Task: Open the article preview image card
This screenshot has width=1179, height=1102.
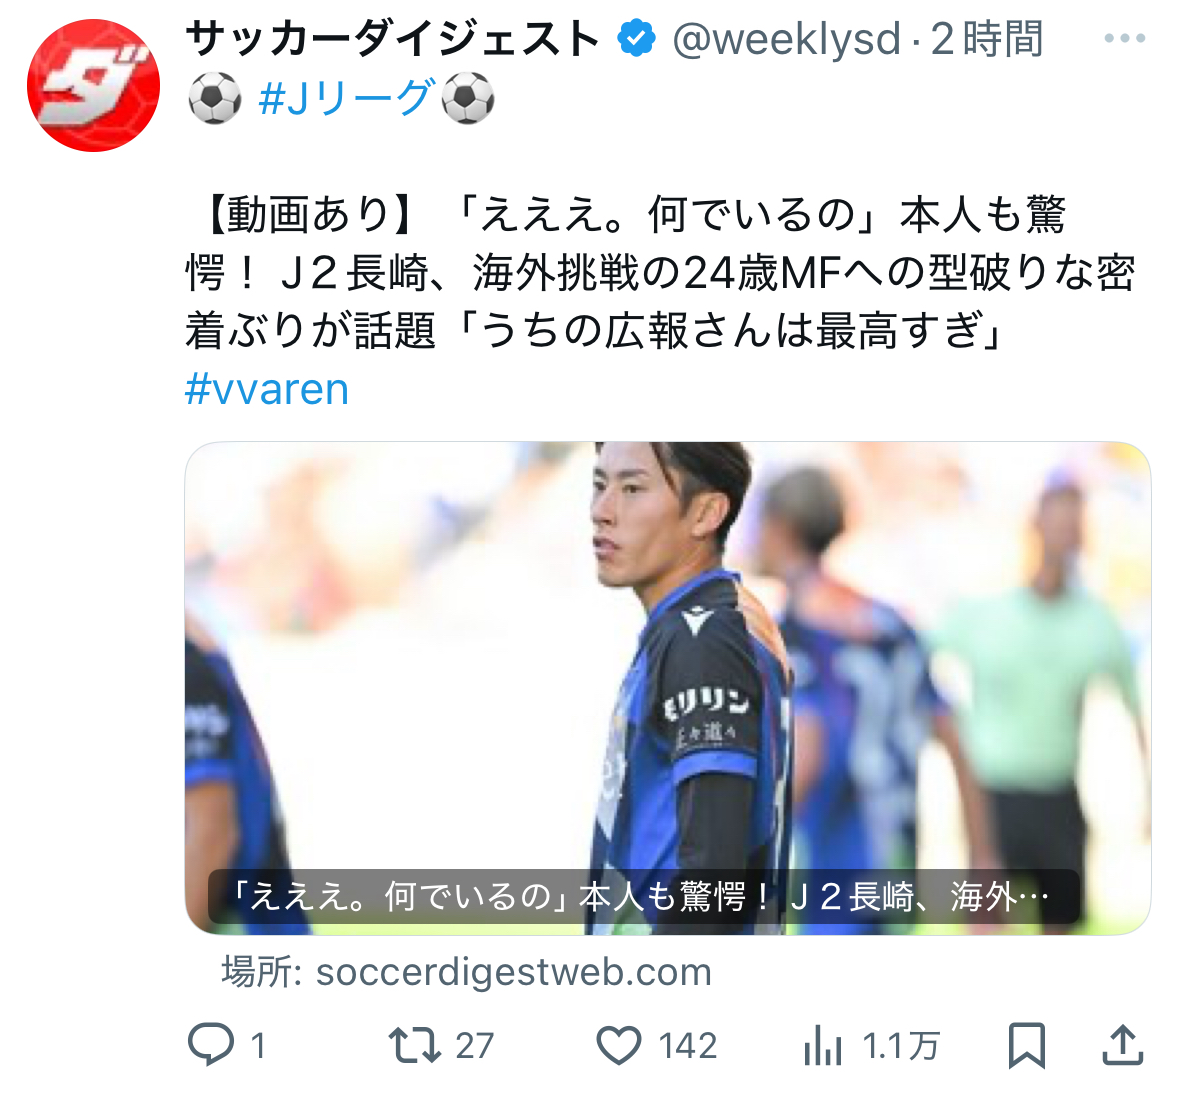Action: pos(668,688)
